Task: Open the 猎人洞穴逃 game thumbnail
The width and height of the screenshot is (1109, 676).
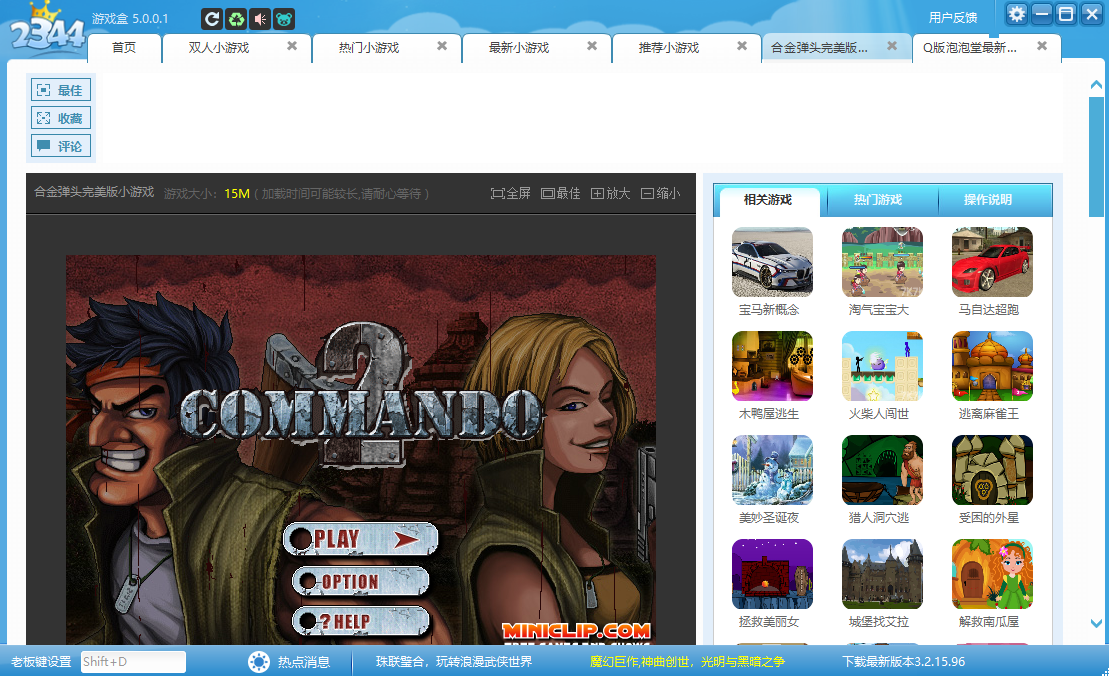Action: [x=882, y=470]
